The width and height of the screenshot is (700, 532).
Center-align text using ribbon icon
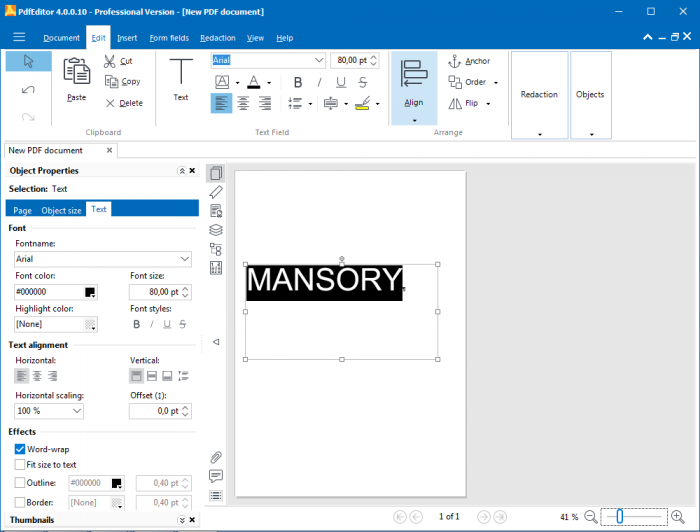click(243, 103)
